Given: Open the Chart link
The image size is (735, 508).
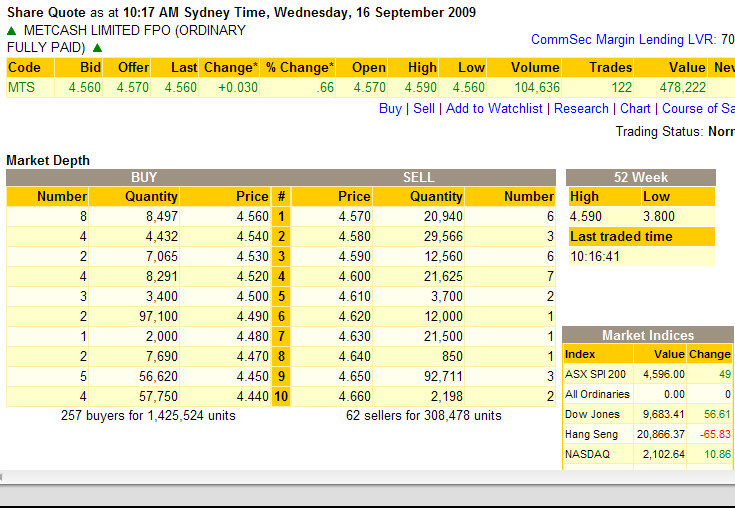Looking at the screenshot, I should click(635, 109).
